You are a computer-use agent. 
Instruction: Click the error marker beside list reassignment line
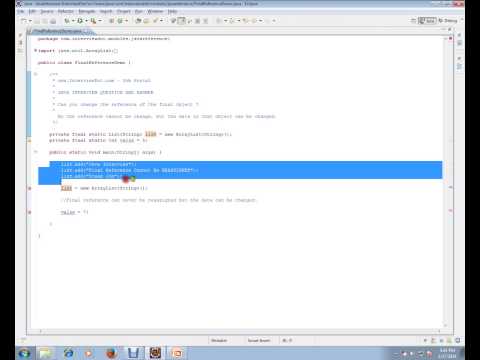29,188
